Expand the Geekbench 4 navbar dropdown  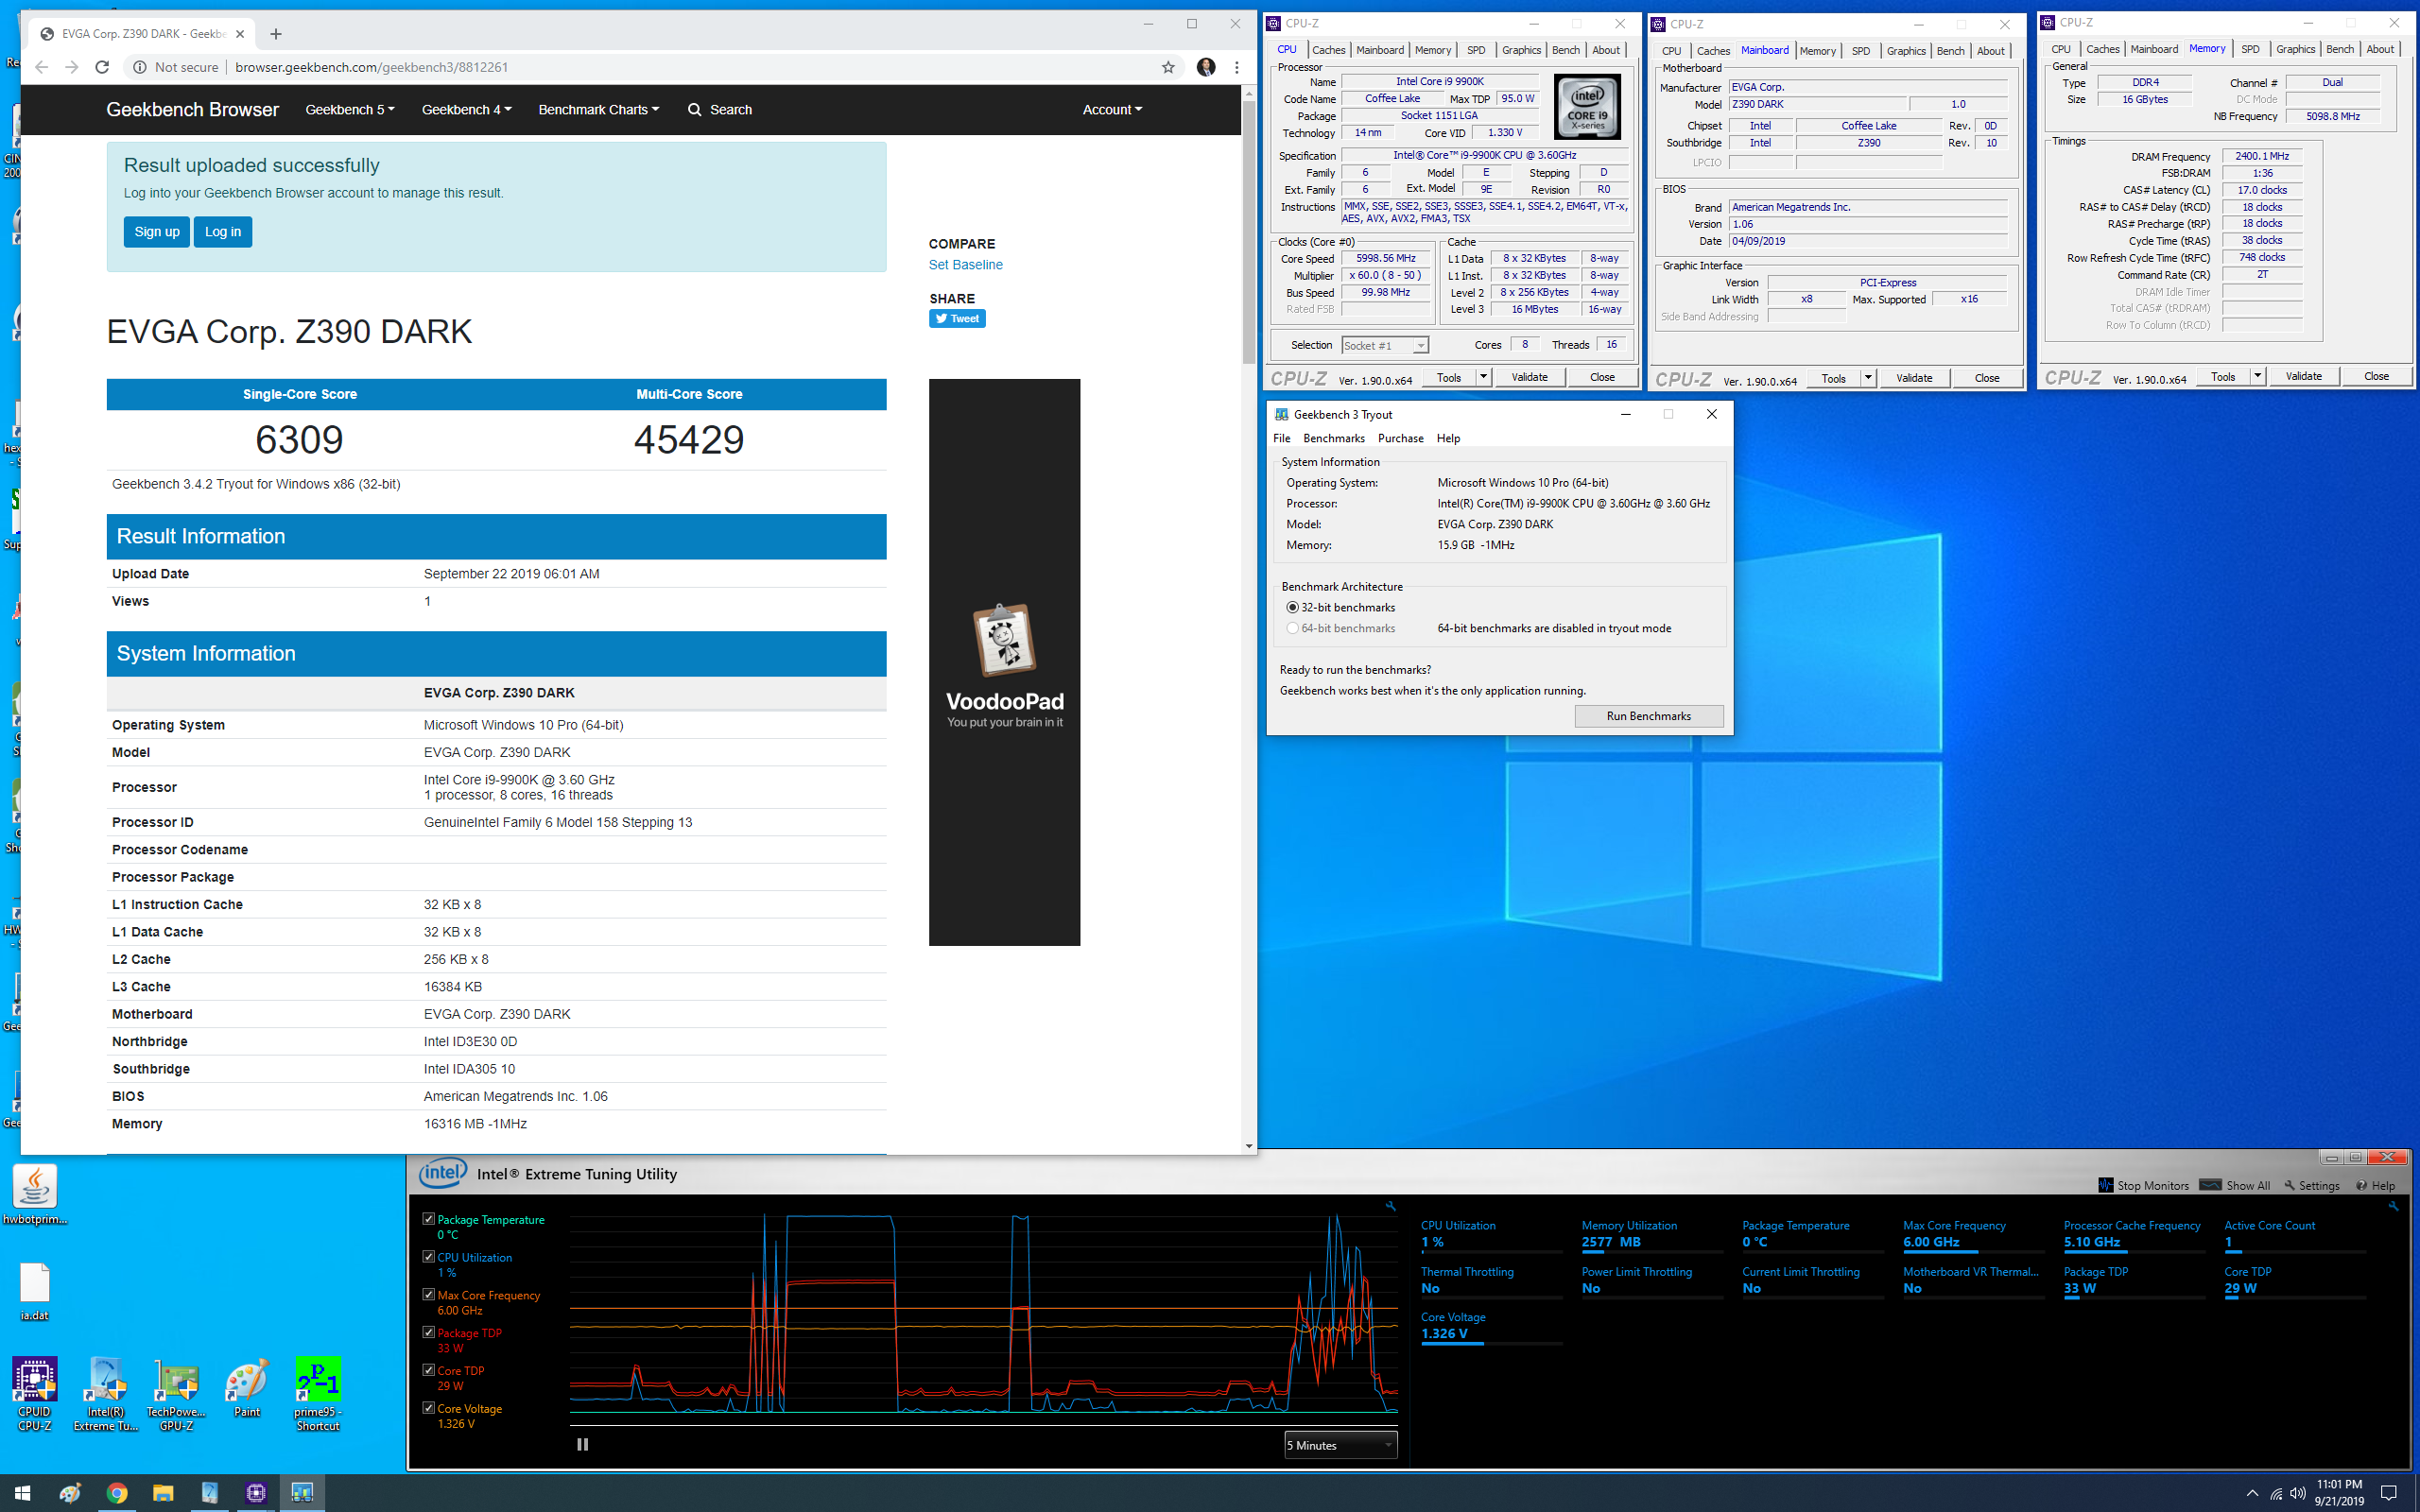466,110
